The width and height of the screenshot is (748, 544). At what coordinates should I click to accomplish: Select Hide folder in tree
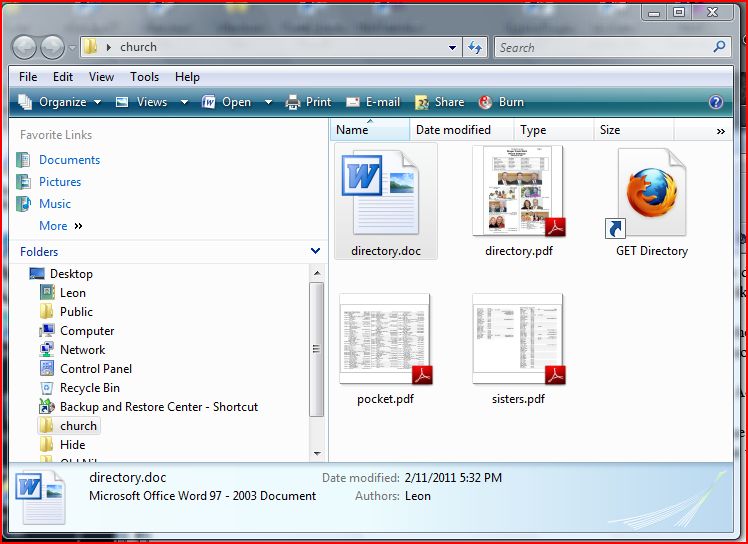[x=73, y=445]
